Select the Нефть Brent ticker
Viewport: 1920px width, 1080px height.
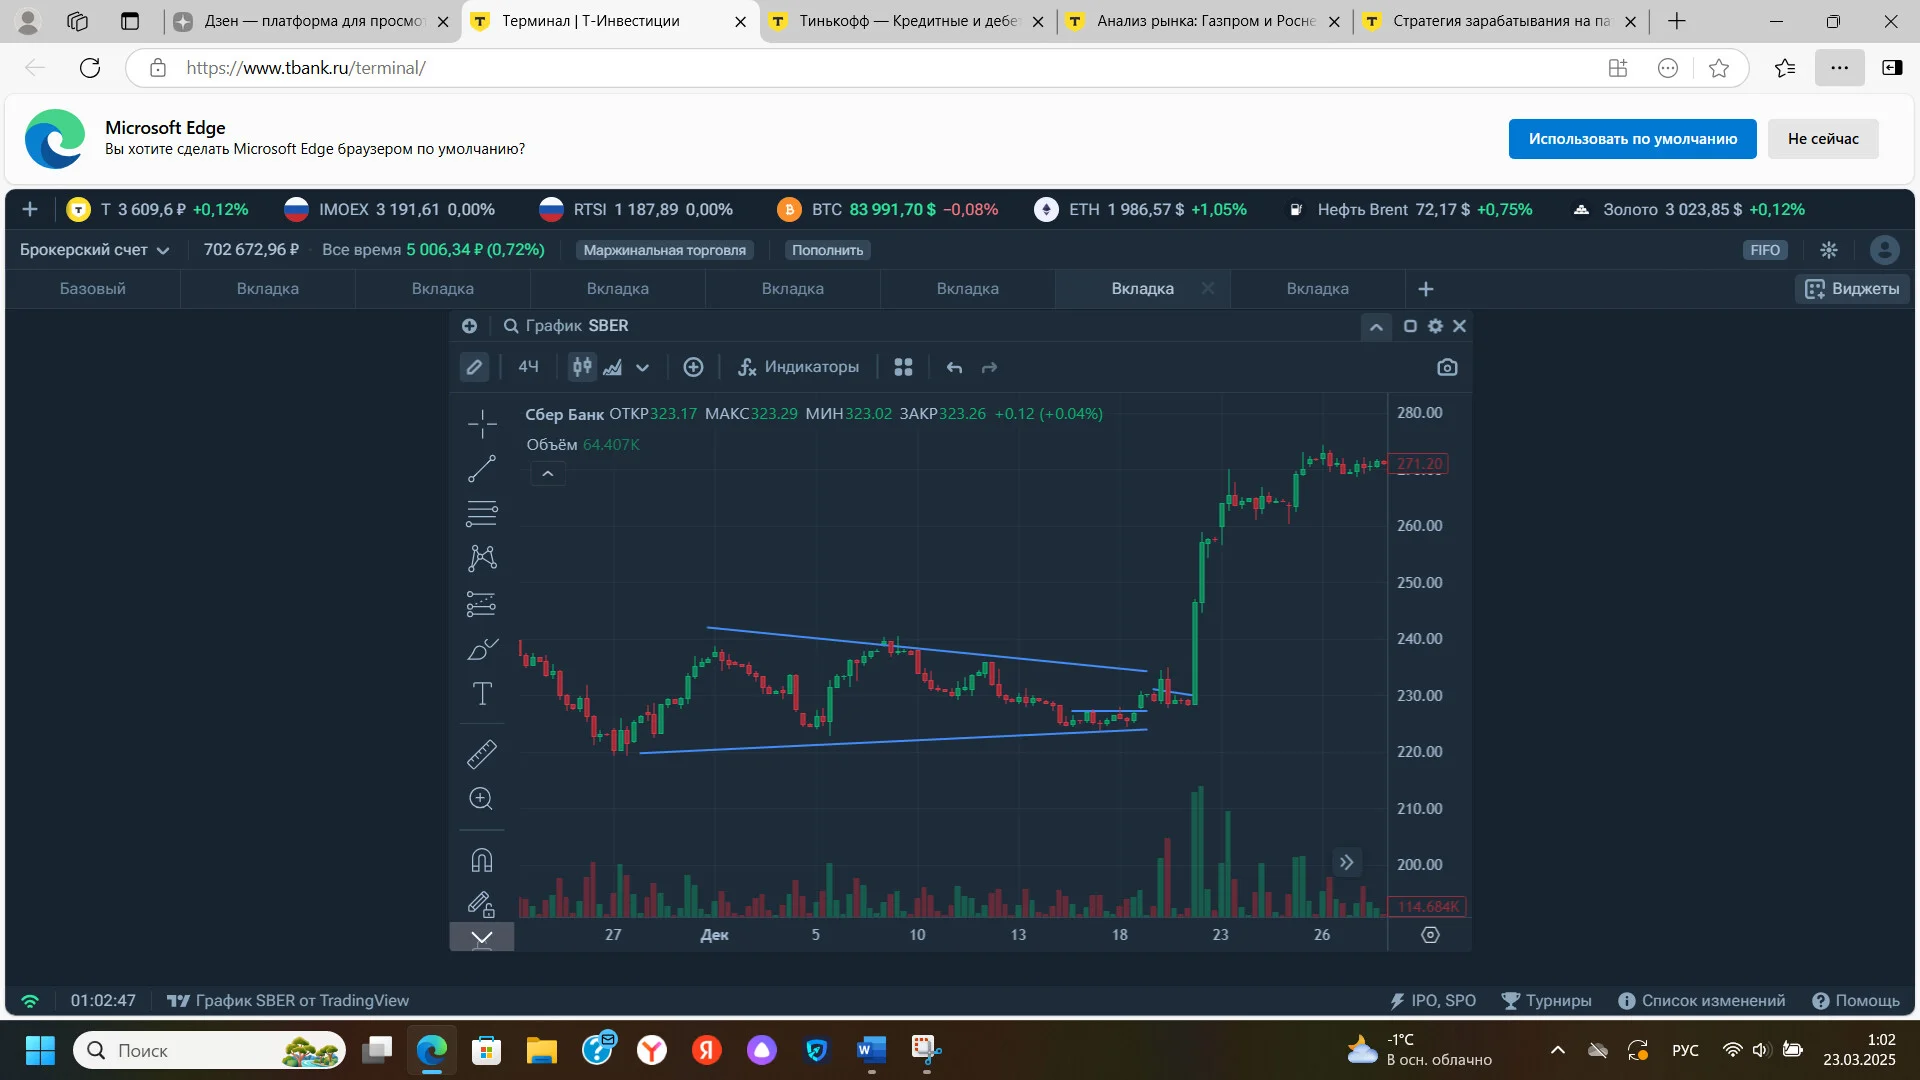click(1410, 210)
